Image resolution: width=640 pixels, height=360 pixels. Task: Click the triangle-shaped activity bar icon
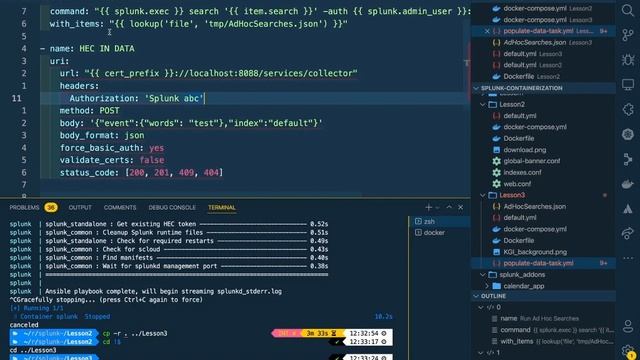[628, 209]
